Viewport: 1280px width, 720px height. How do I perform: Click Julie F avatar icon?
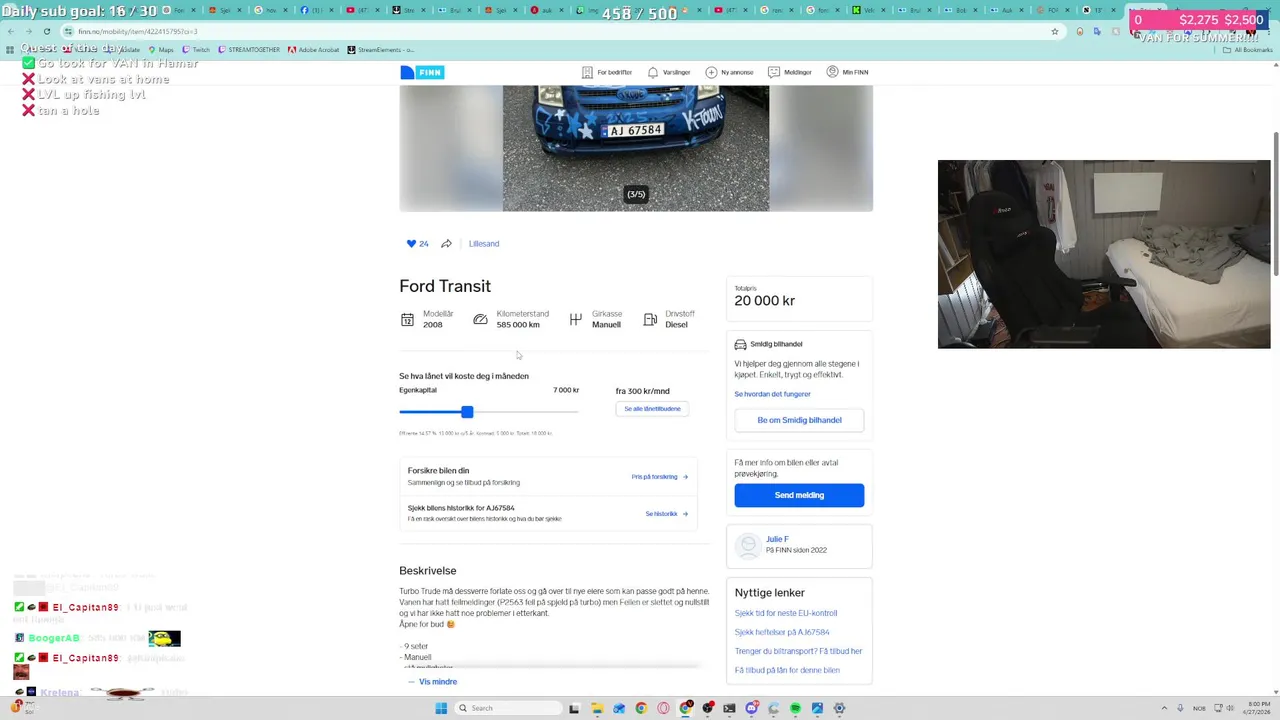coord(748,545)
